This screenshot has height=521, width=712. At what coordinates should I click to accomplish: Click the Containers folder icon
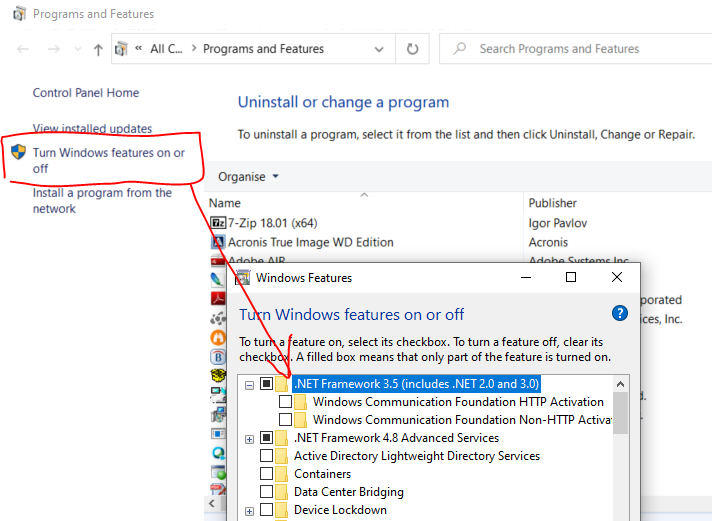pyautogui.click(x=281, y=474)
